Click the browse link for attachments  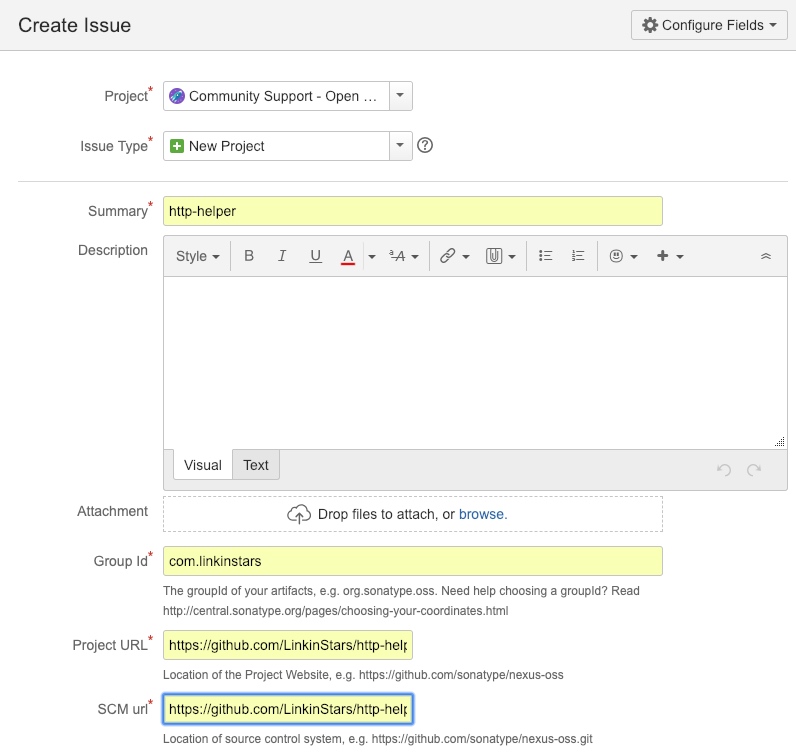482,514
